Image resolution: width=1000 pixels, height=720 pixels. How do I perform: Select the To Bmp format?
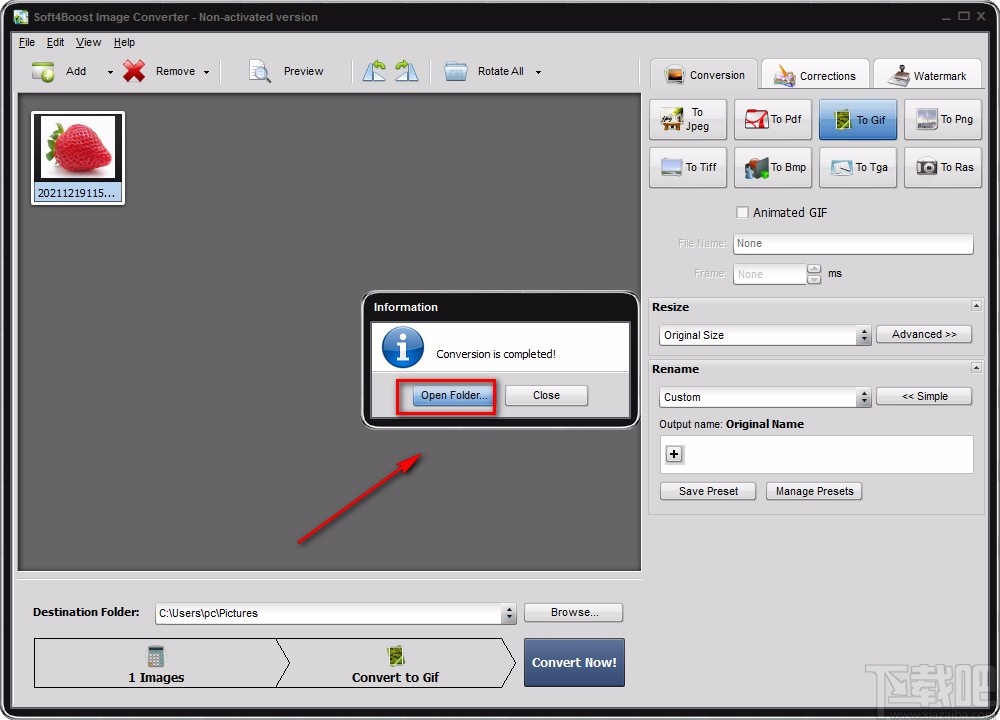(x=773, y=167)
